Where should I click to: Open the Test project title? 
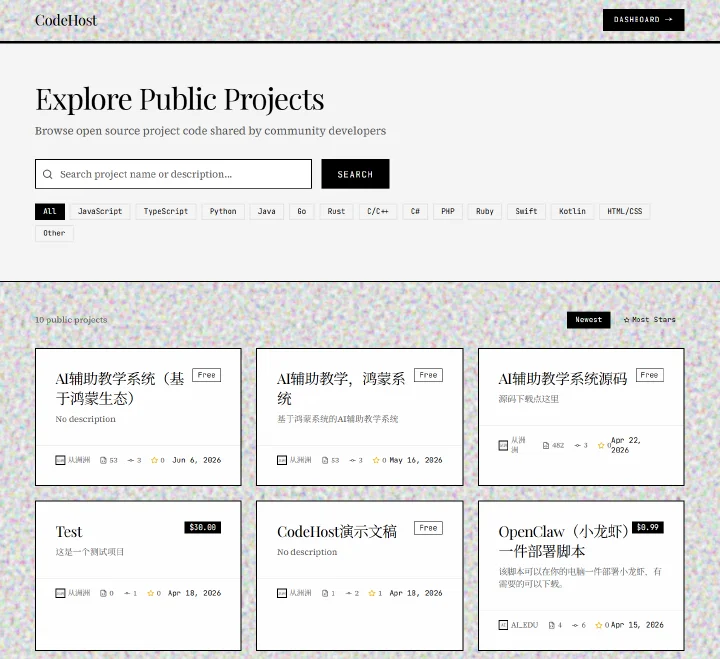(x=69, y=531)
